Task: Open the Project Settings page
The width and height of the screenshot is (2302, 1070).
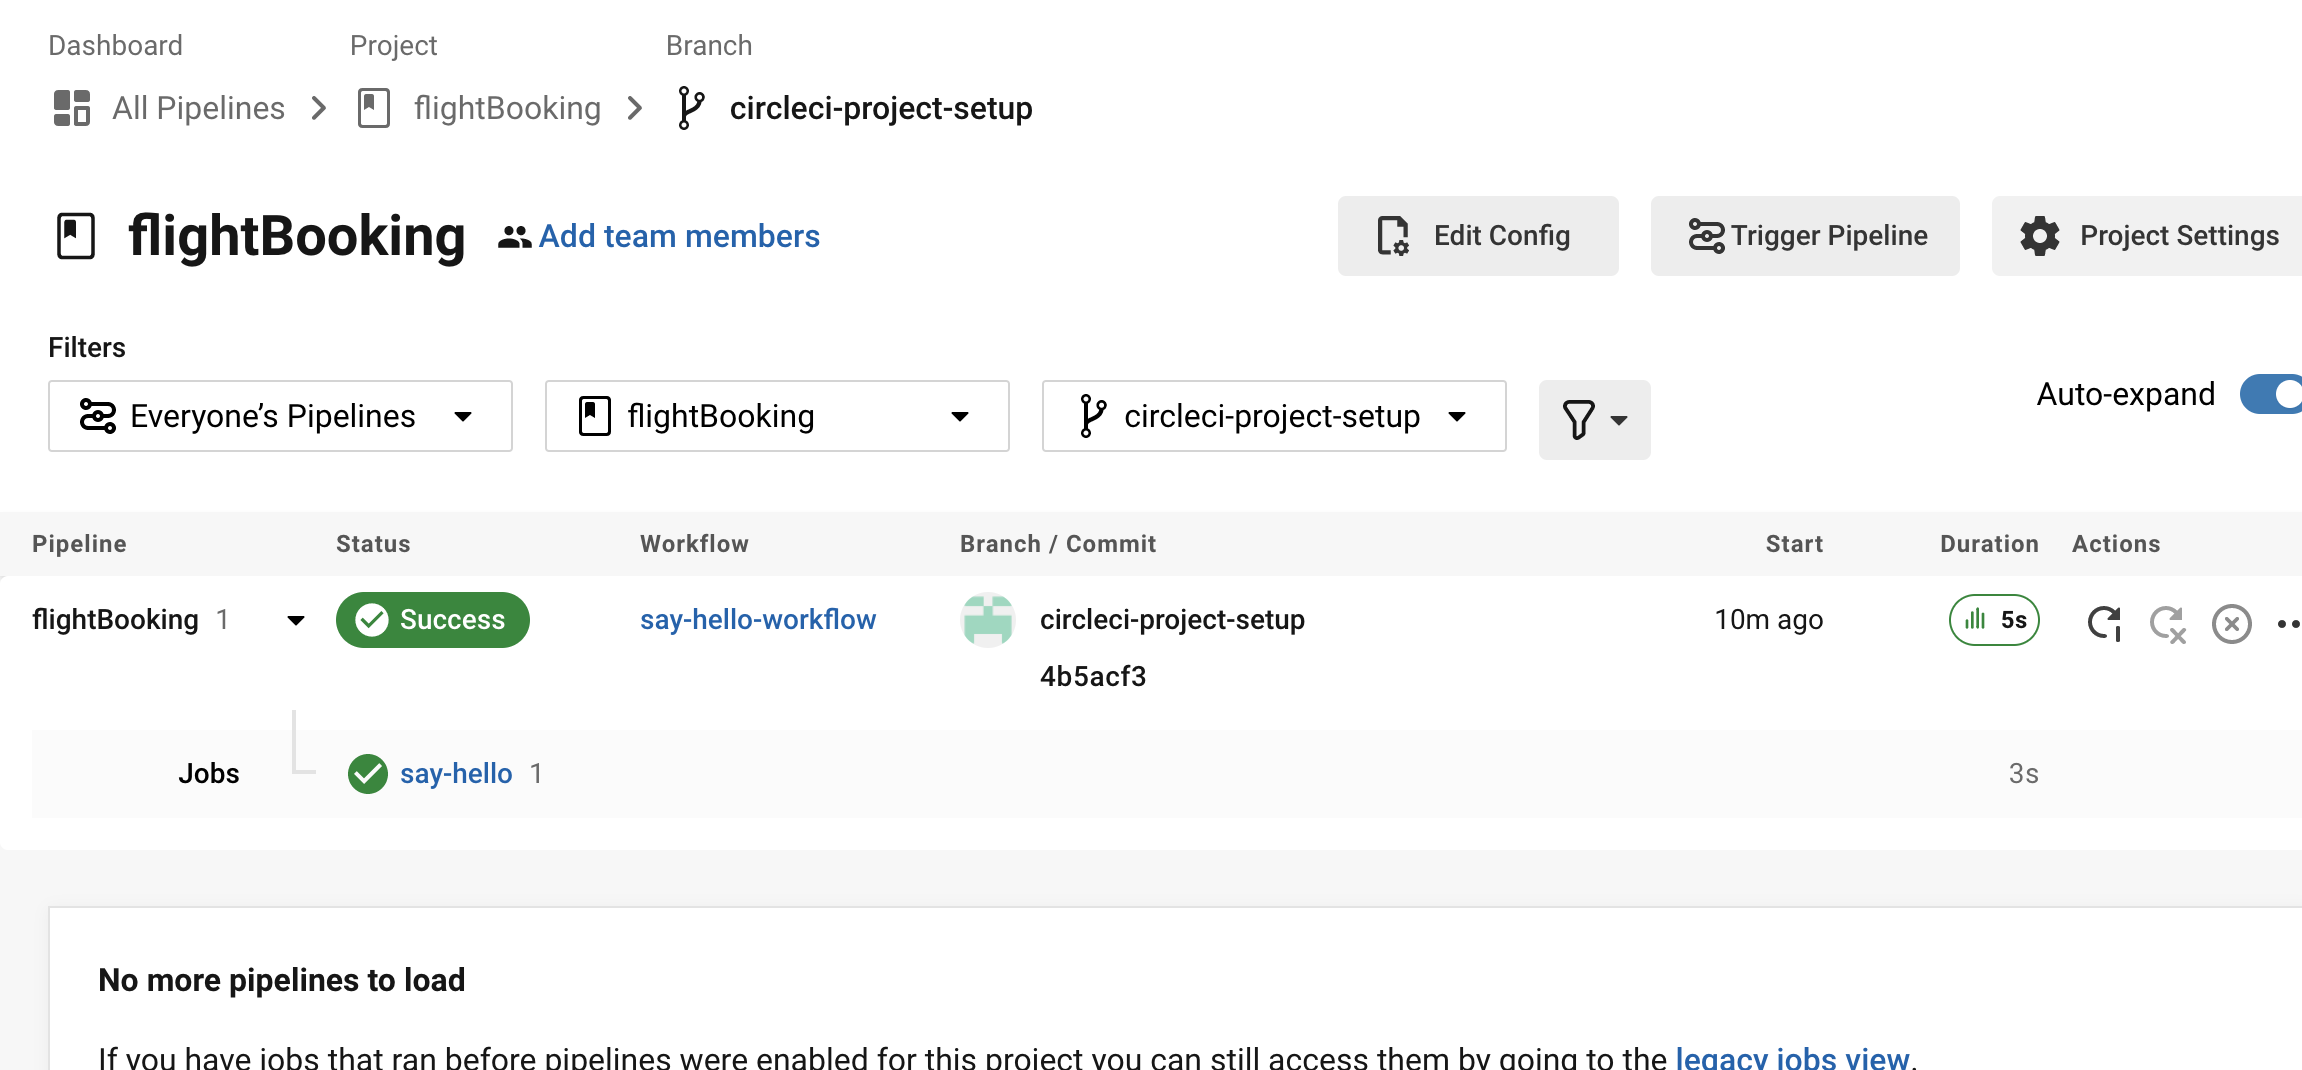Action: (x=2151, y=236)
